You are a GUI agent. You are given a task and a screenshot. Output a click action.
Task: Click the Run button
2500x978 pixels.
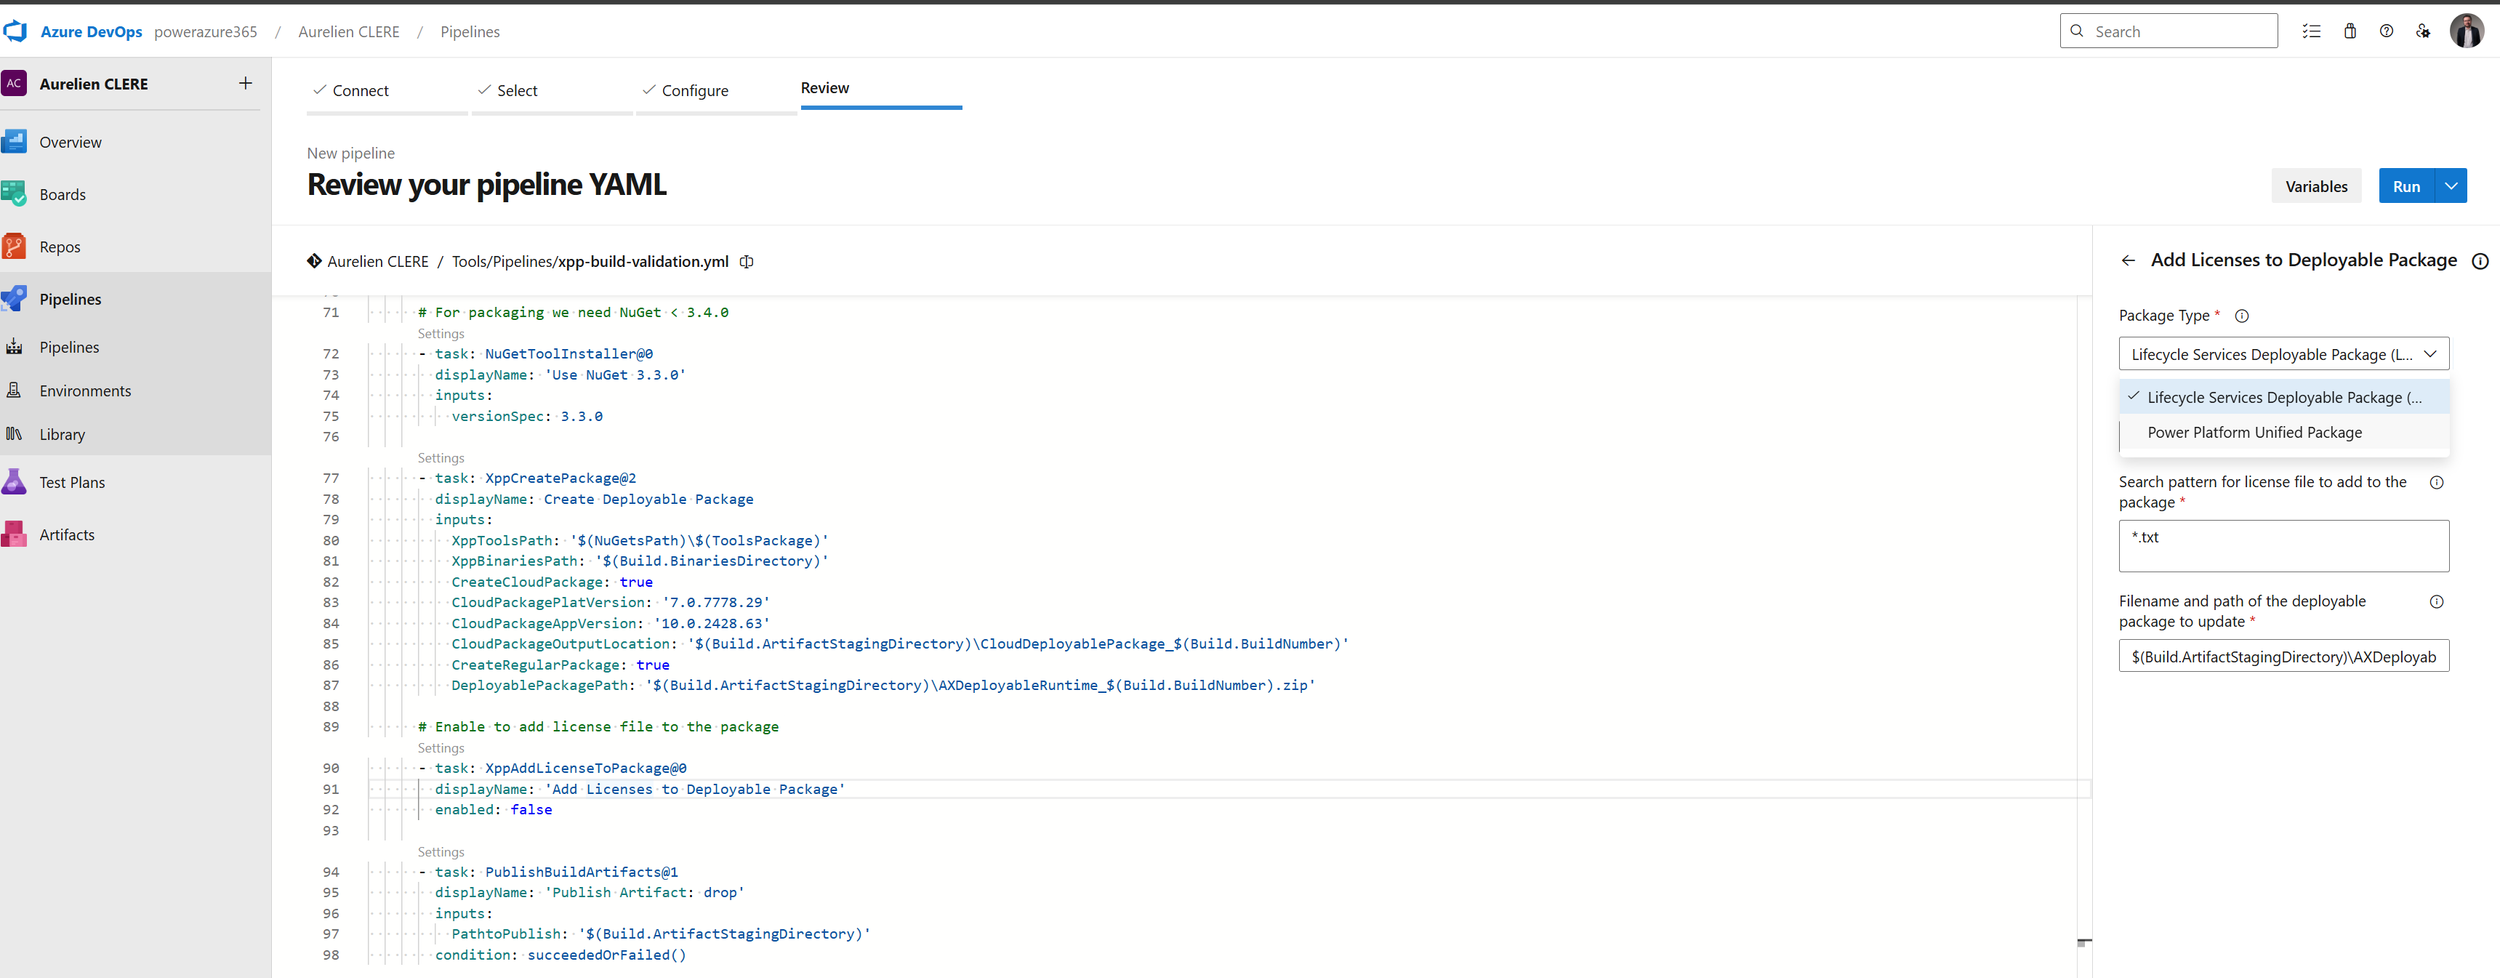coord(2406,186)
